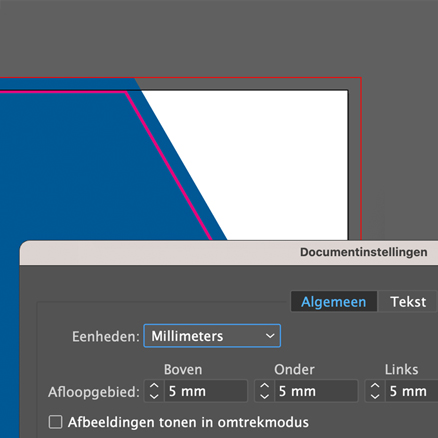Click the Afloopgebied label
Viewport: 438px width, 438px height.
pyautogui.click(x=94, y=392)
